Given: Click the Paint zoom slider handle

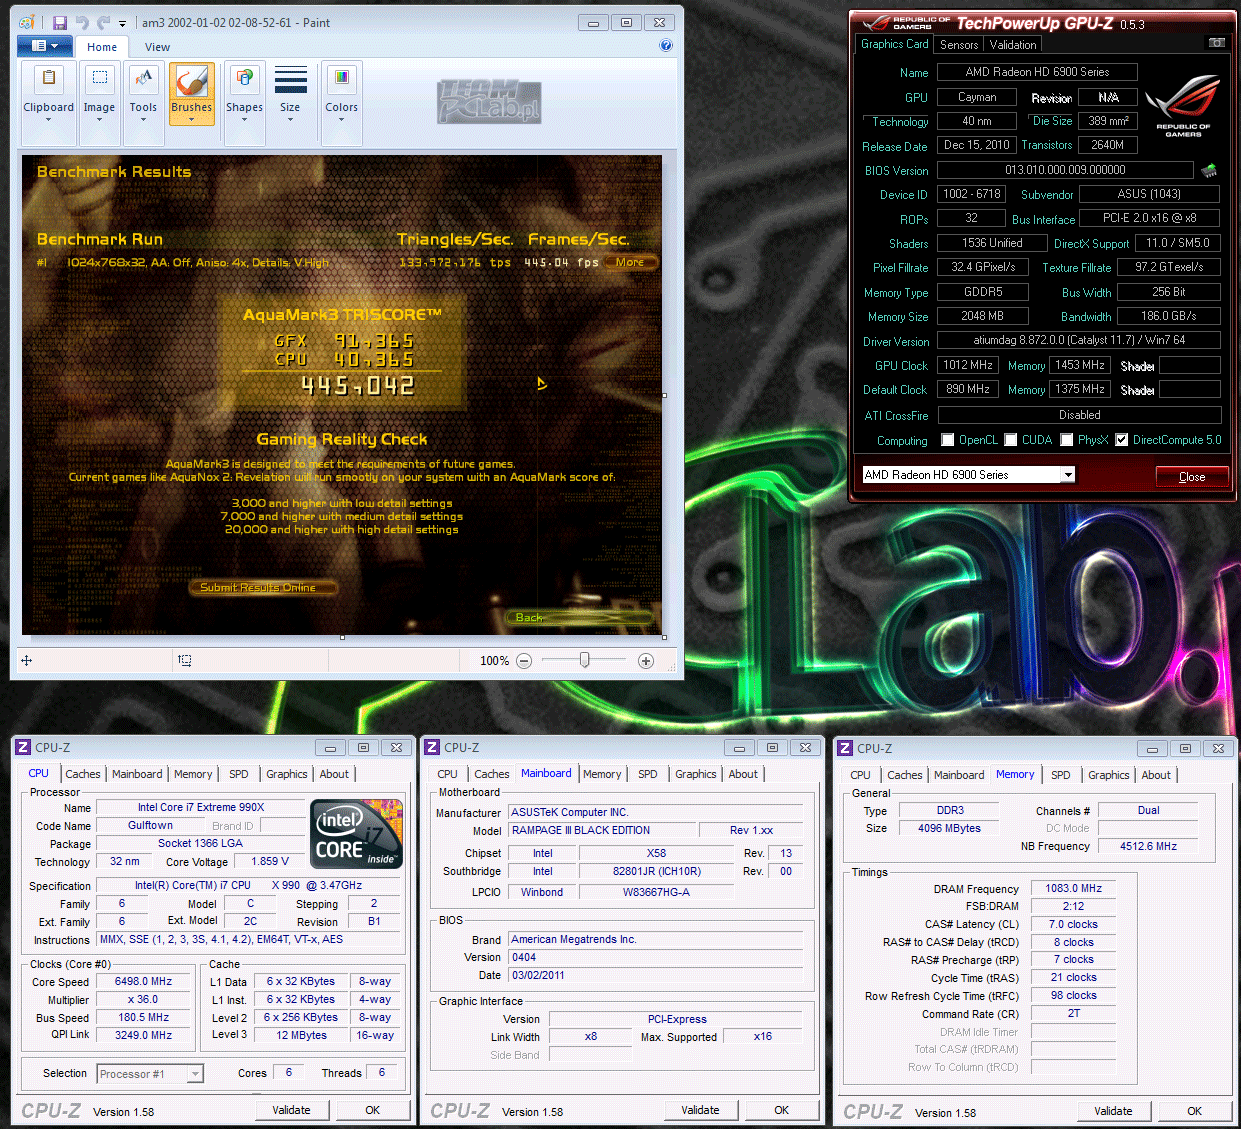Looking at the screenshot, I should coord(585,660).
